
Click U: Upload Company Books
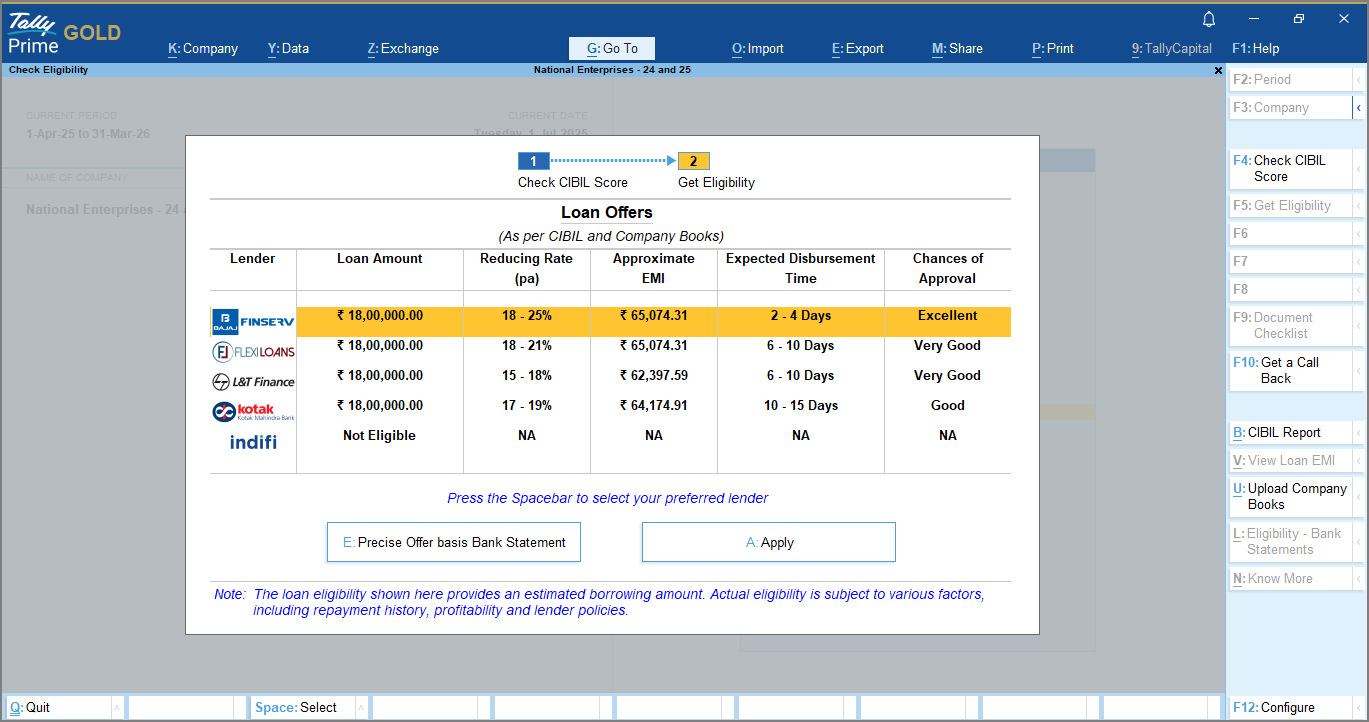point(1291,496)
